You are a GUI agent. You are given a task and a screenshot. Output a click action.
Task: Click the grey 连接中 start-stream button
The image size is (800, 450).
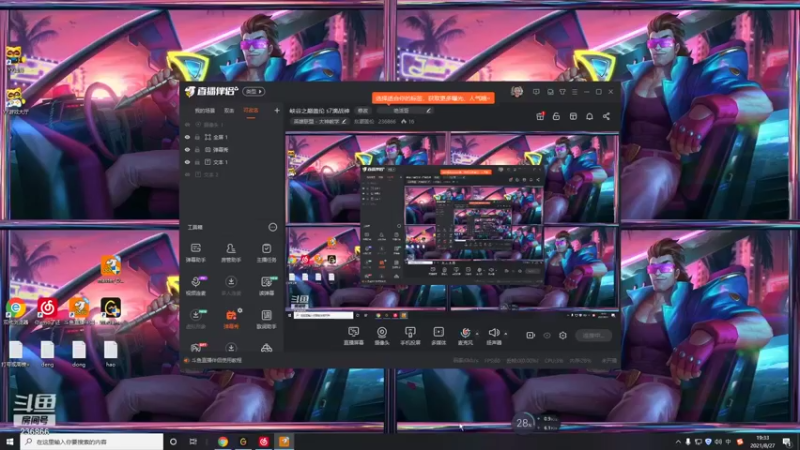click(x=593, y=335)
